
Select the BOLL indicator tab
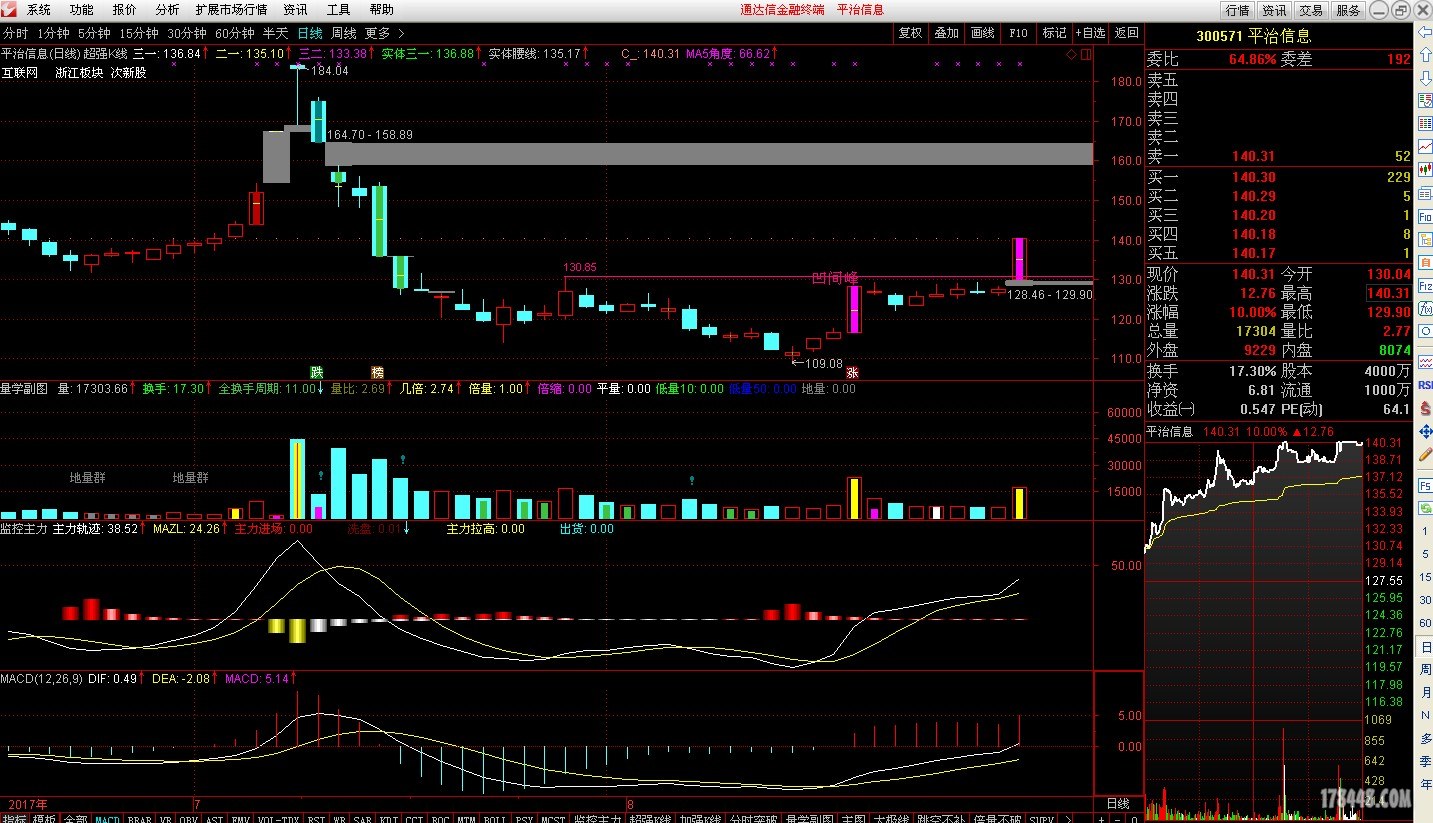coord(494,817)
